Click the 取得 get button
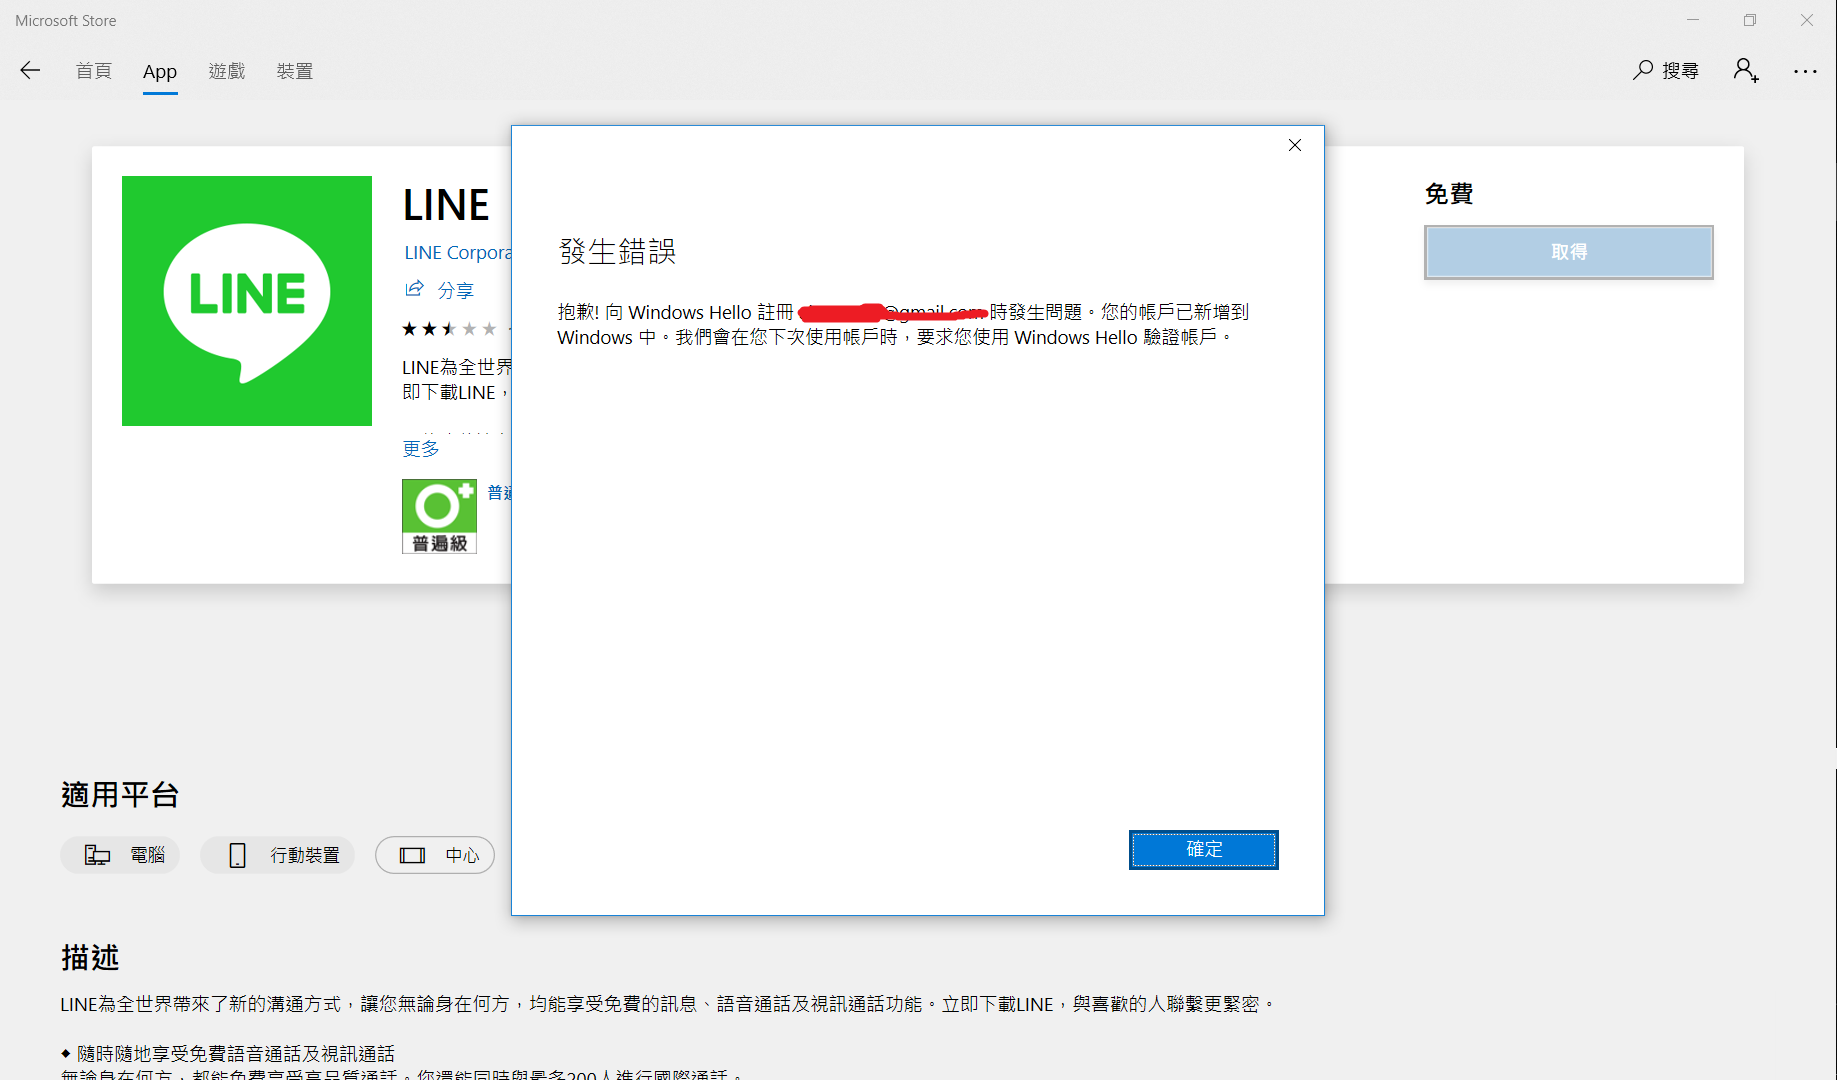The width and height of the screenshot is (1837, 1080). (1569, 252)
